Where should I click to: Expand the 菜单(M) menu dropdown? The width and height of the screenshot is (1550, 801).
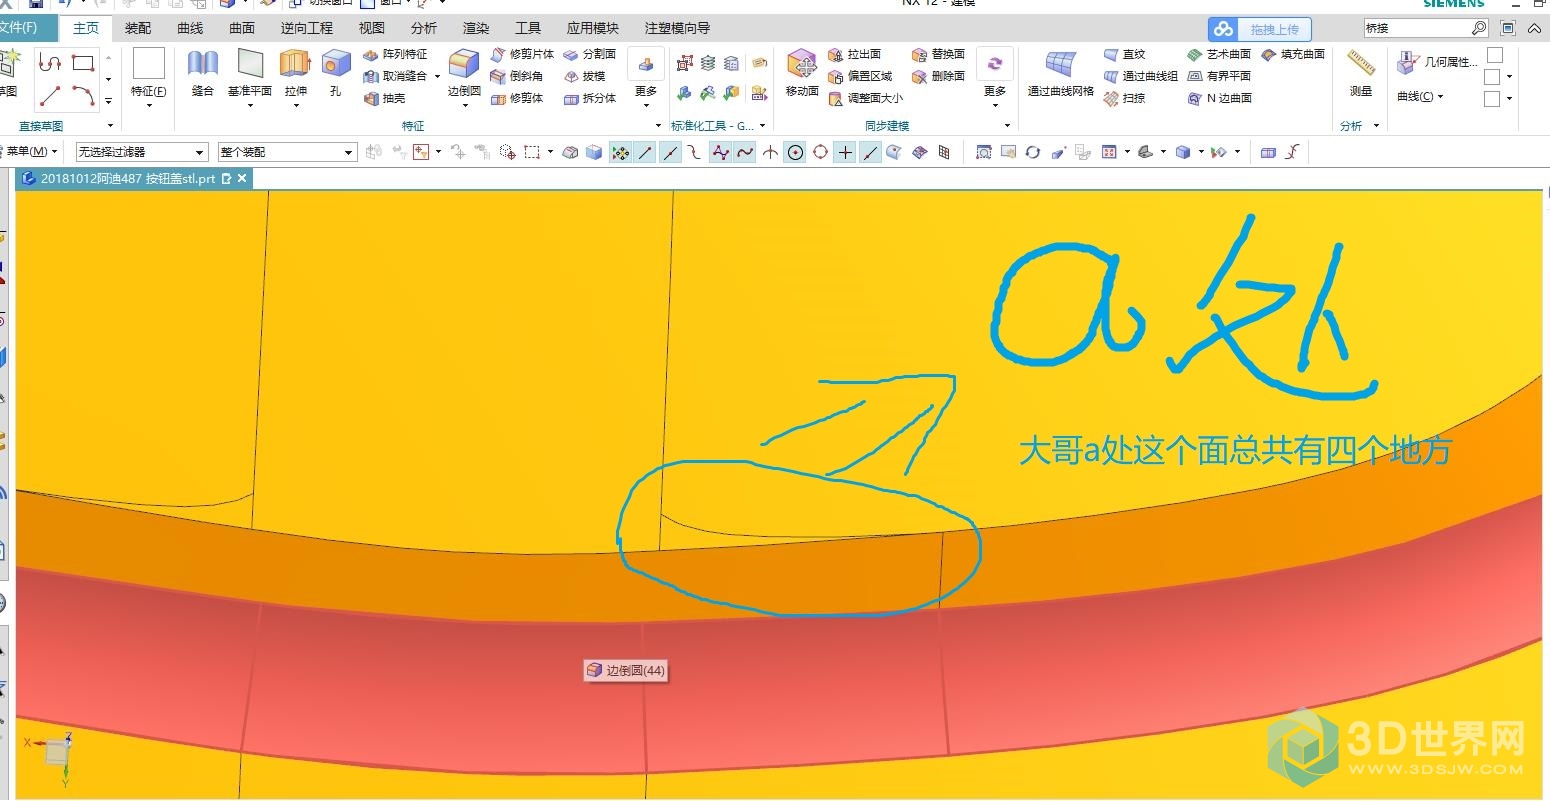31,152
